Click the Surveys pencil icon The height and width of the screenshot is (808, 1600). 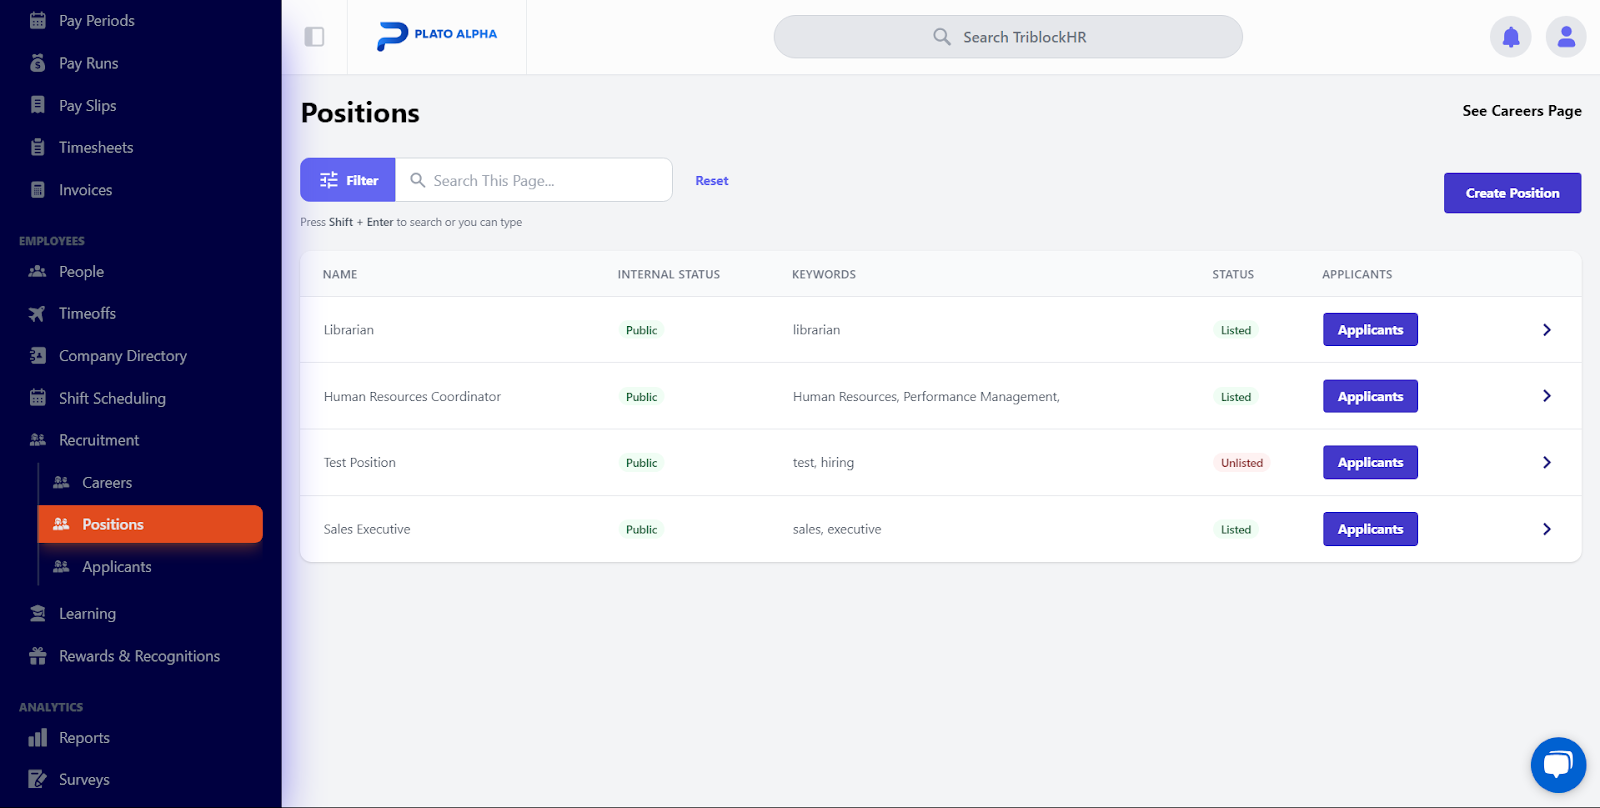[x=38, y=779]
